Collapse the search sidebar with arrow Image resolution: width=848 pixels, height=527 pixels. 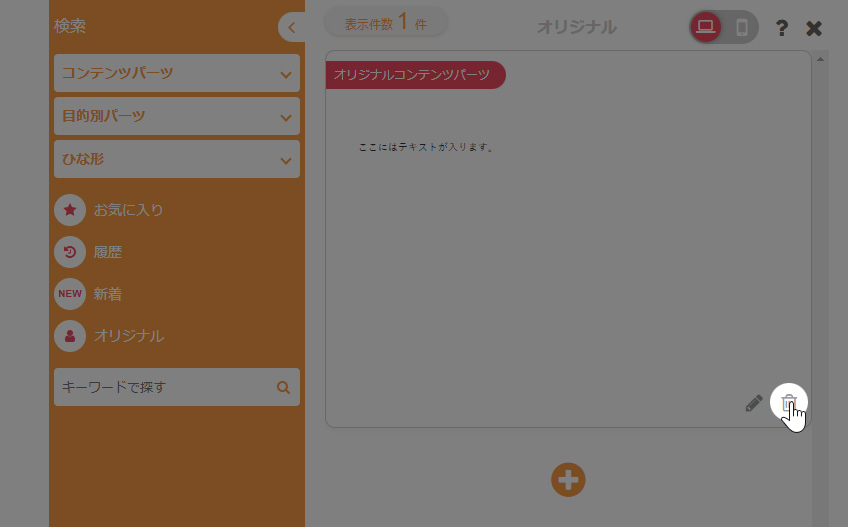tap(291, 27)
